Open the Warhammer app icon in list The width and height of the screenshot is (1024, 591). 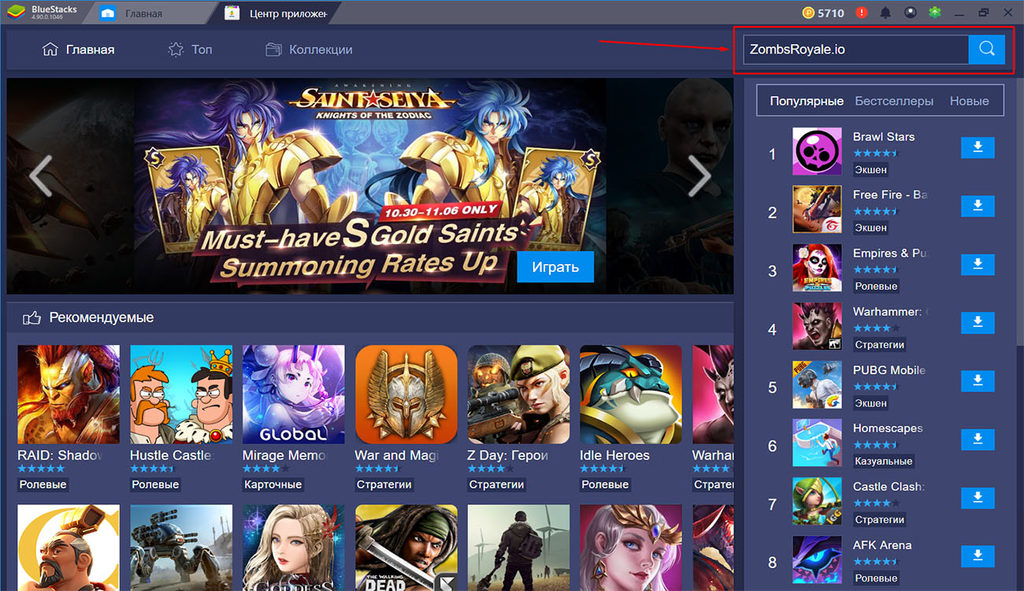tap(817, 326)
